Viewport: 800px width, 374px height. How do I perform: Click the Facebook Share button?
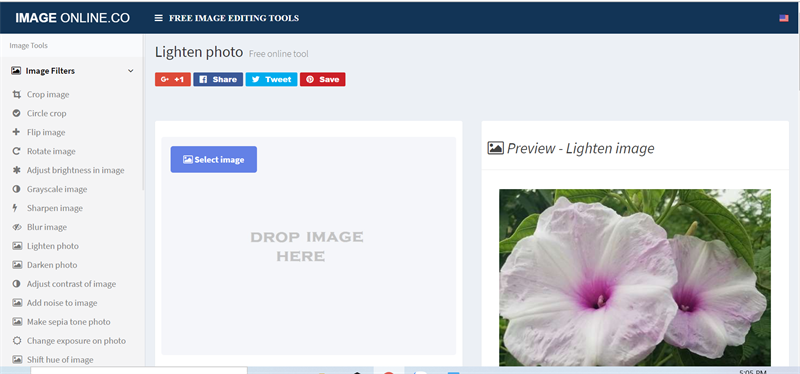coord(218,80)
